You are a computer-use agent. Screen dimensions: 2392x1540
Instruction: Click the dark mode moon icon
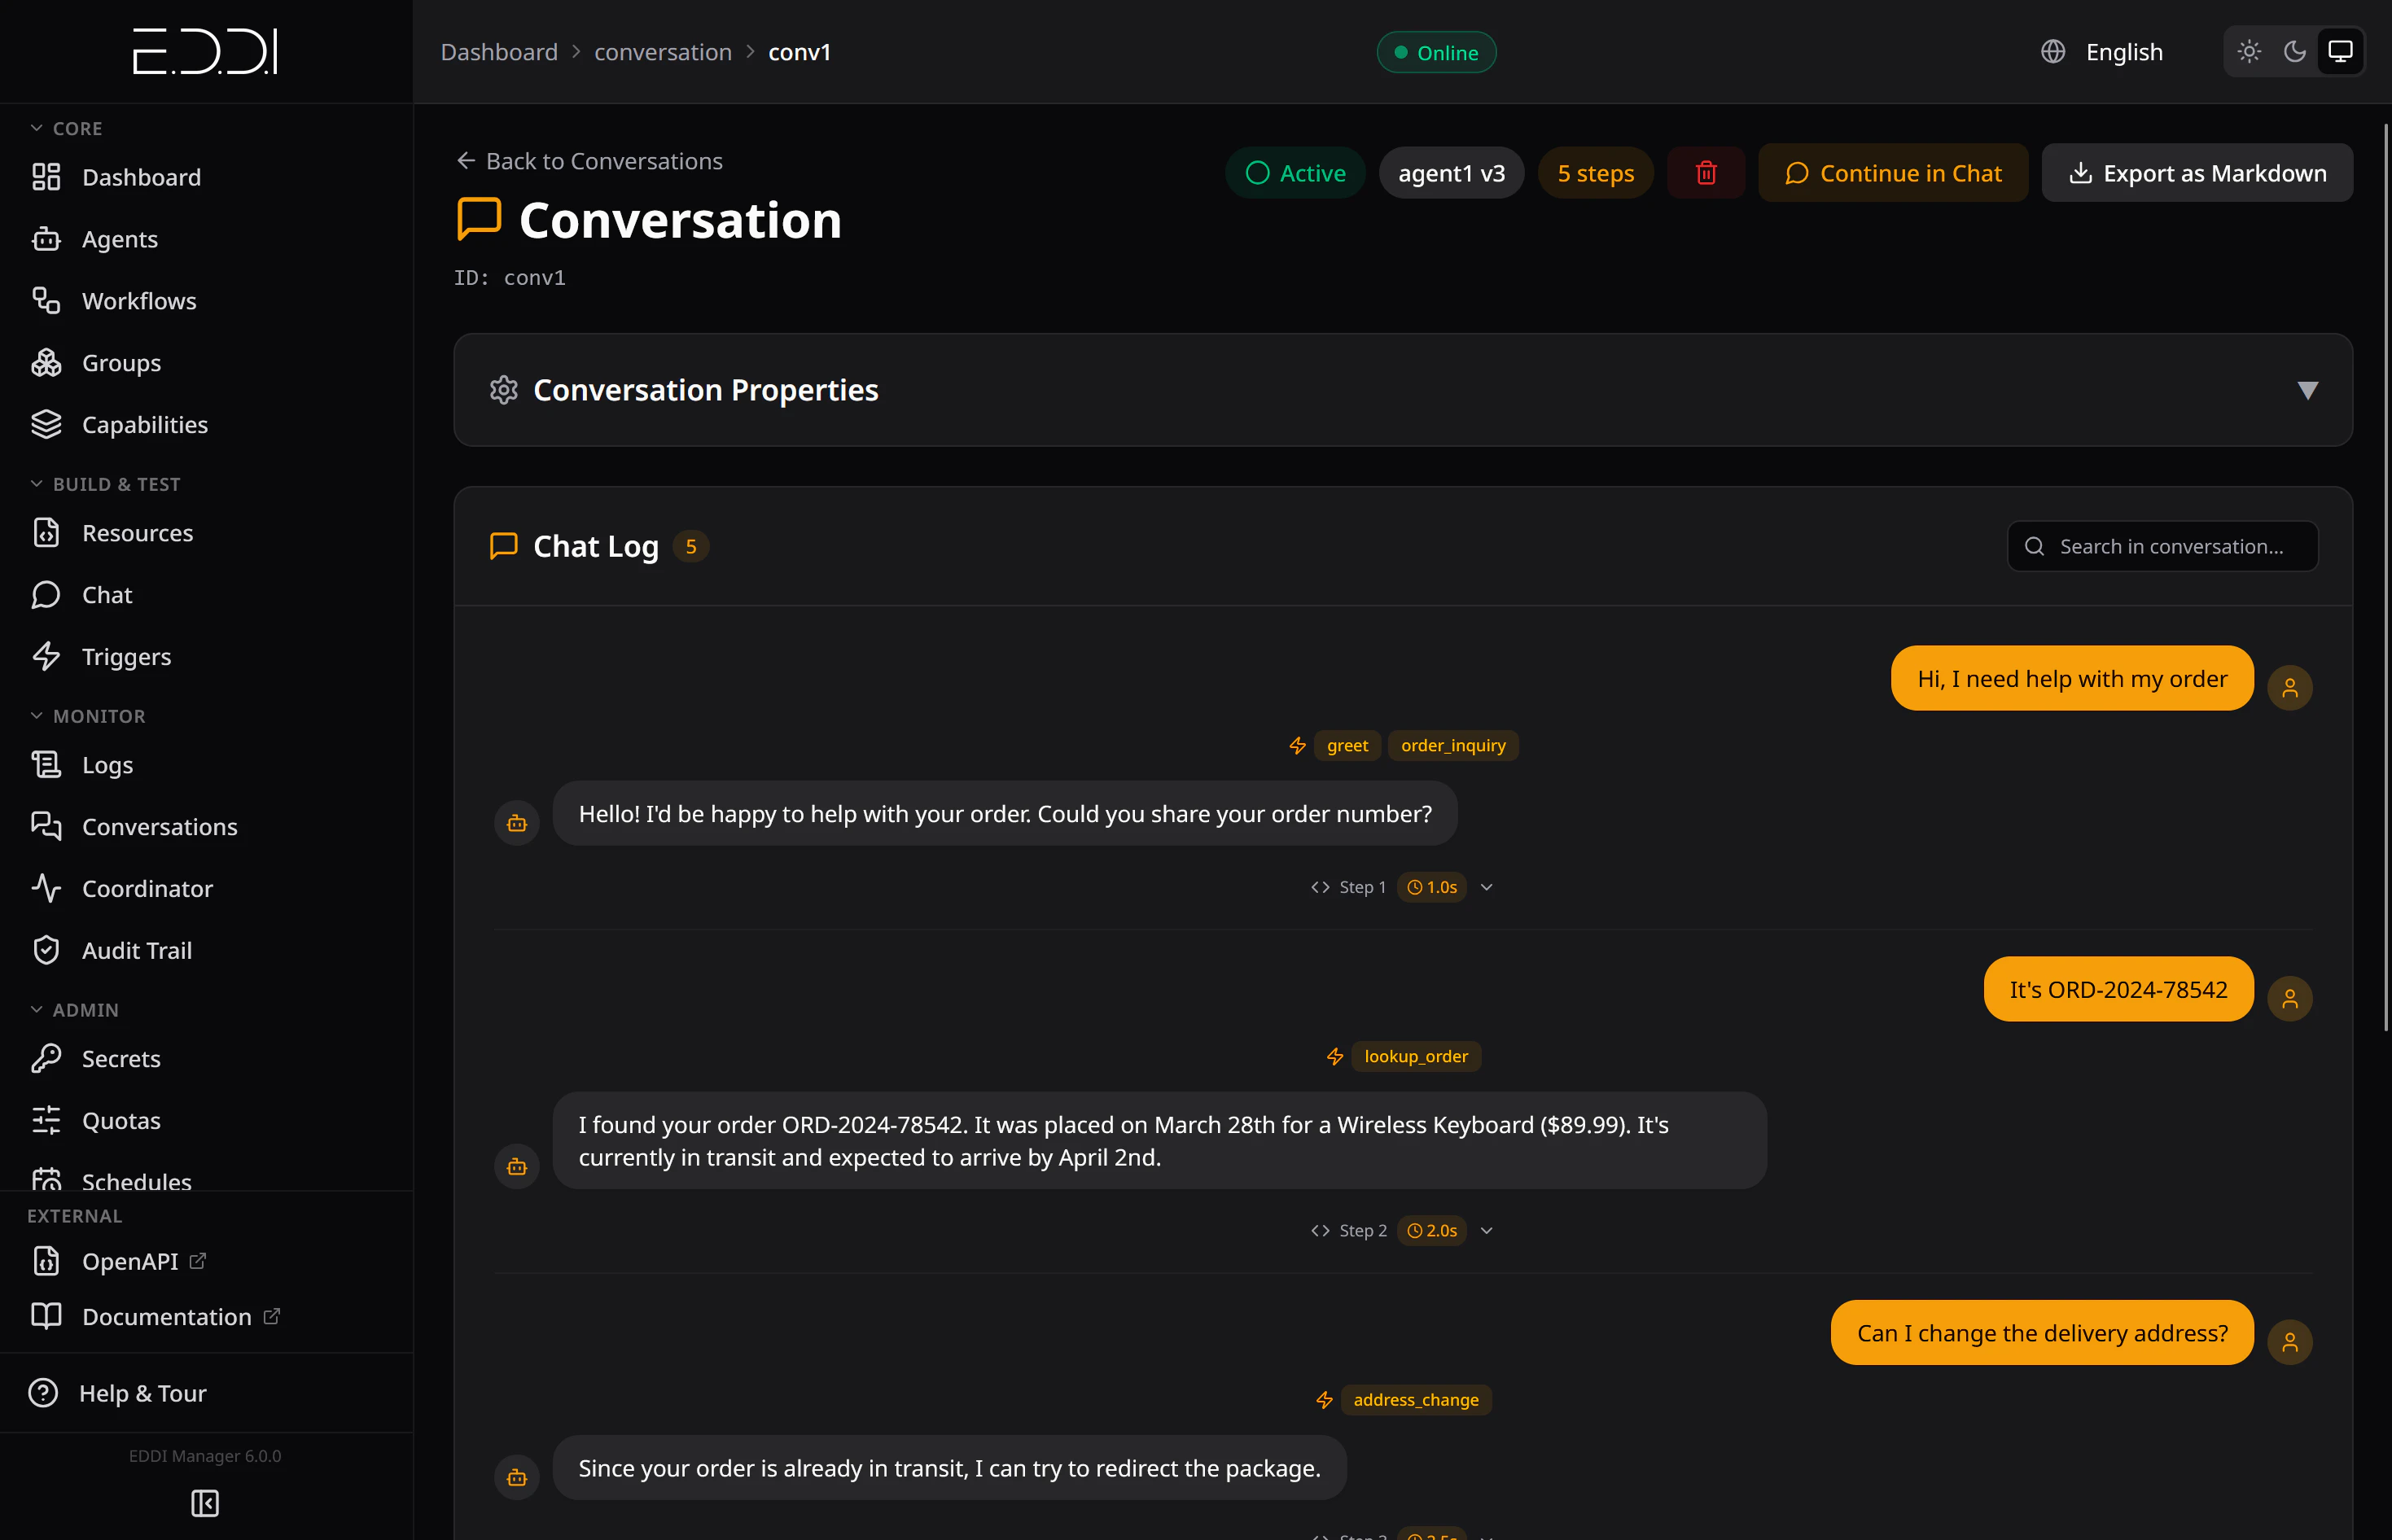2294,51
